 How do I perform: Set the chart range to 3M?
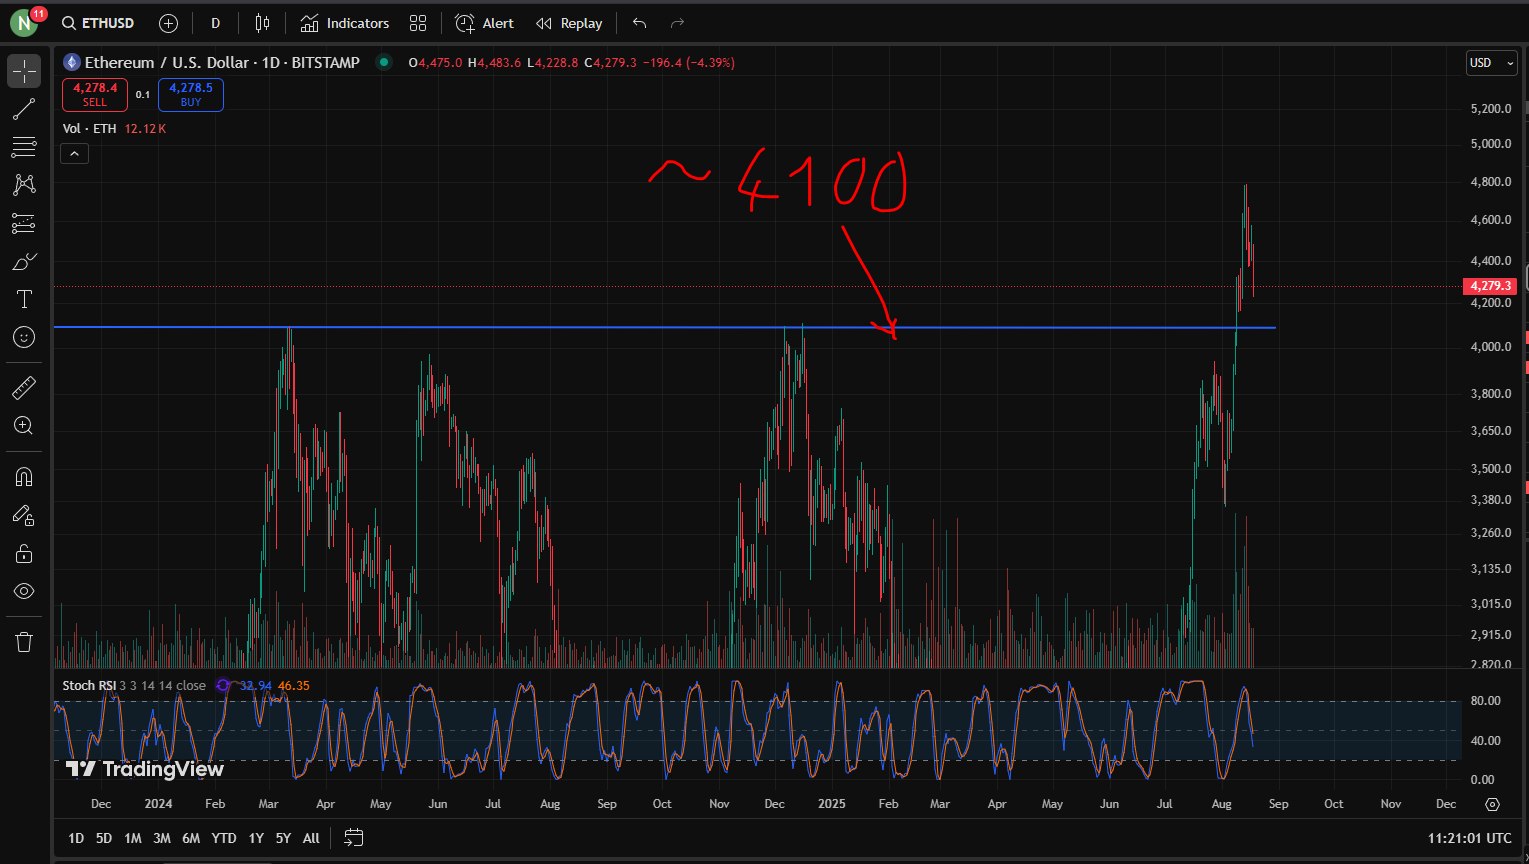(x=162, y=838)
